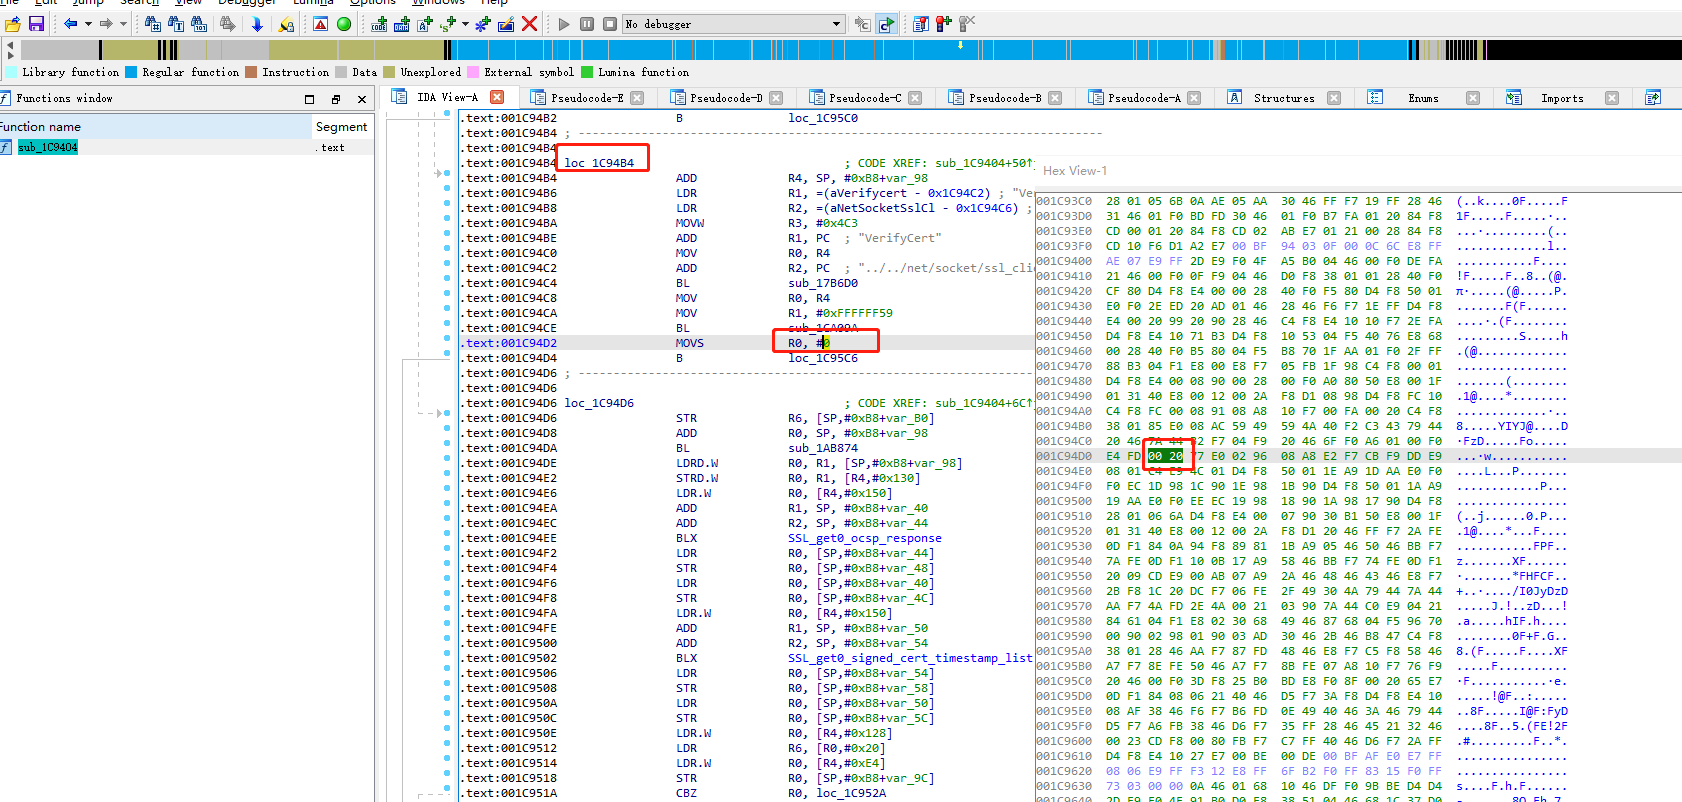Click the binoculars text search icon marked T
Screen dimensions: 1682x802
coord(176,24)
